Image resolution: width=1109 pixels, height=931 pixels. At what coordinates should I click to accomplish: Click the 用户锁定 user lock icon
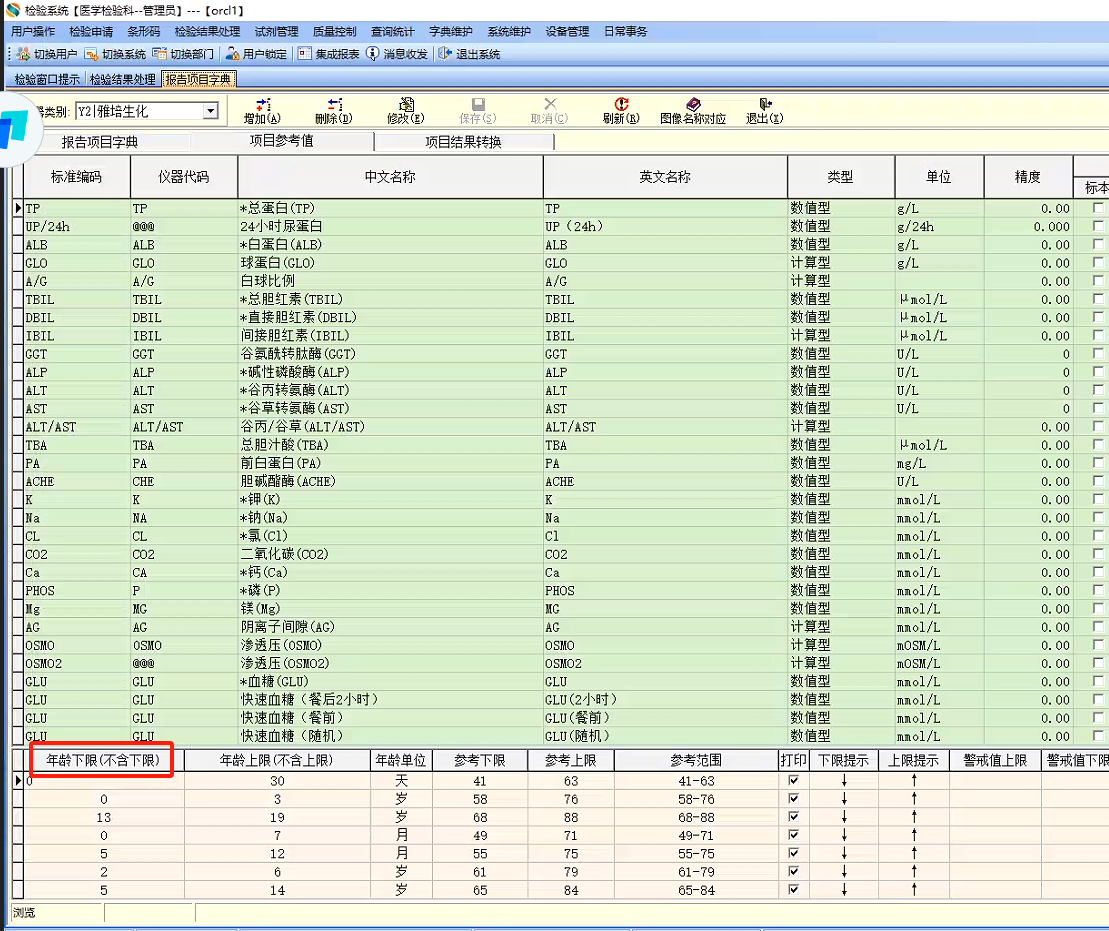pos(233,54)
